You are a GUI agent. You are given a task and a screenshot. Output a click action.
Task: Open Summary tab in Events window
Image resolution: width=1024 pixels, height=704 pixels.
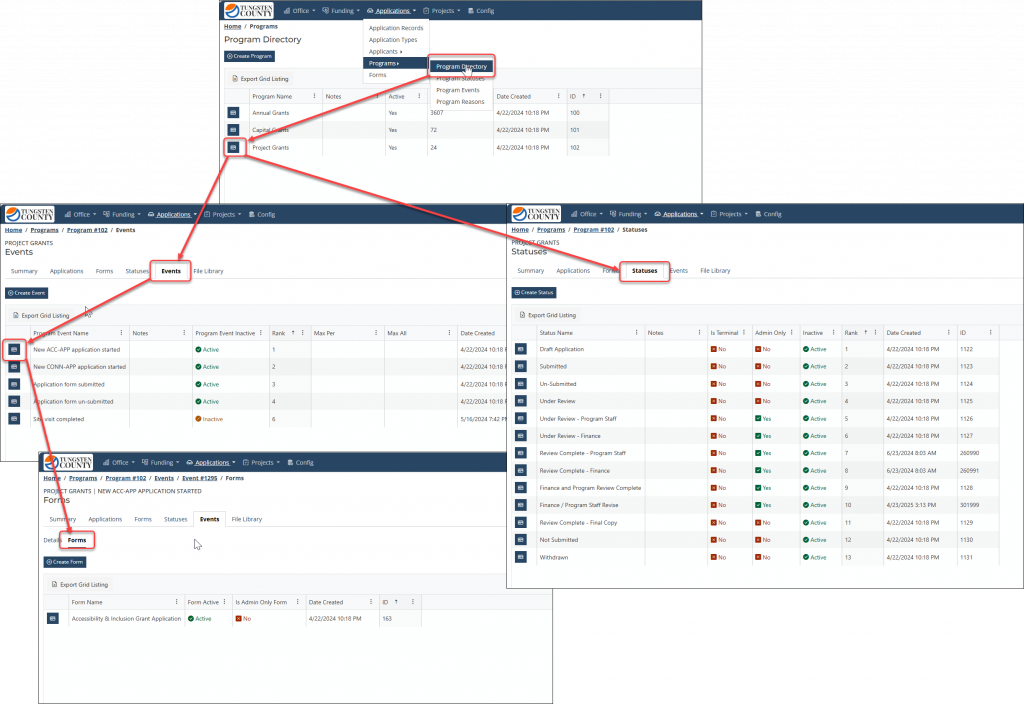tap(24, 271)
